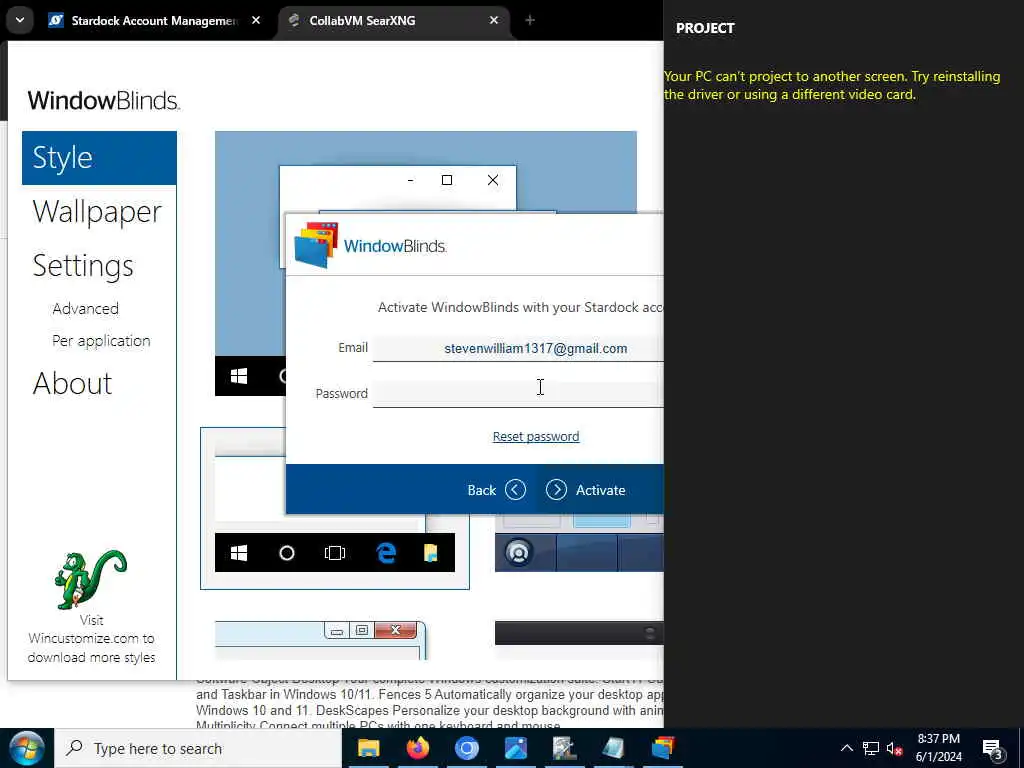Open the blue ring browser icon in taskbar
This screenshot has height=768, width=1024.
[x=467, y=748]
